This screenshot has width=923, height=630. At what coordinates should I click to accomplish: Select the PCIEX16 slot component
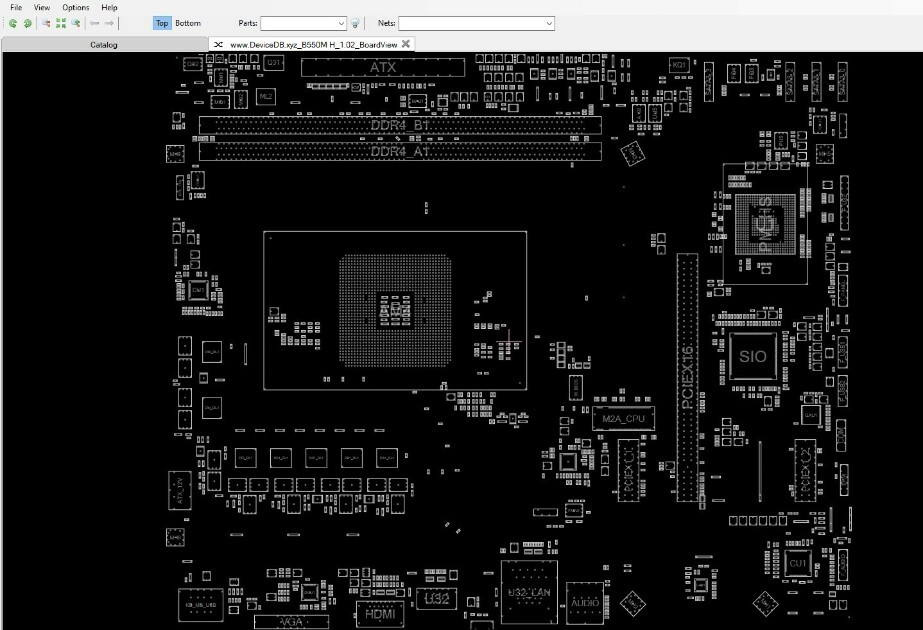tap(687, 377)
